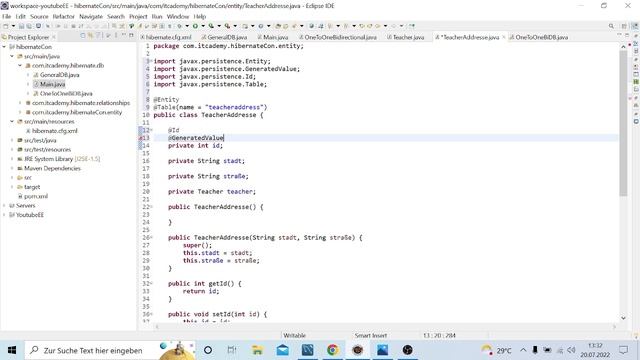
Task: Collapse the com.itcademy.hibernate.db package
Action: coord(20,66)
